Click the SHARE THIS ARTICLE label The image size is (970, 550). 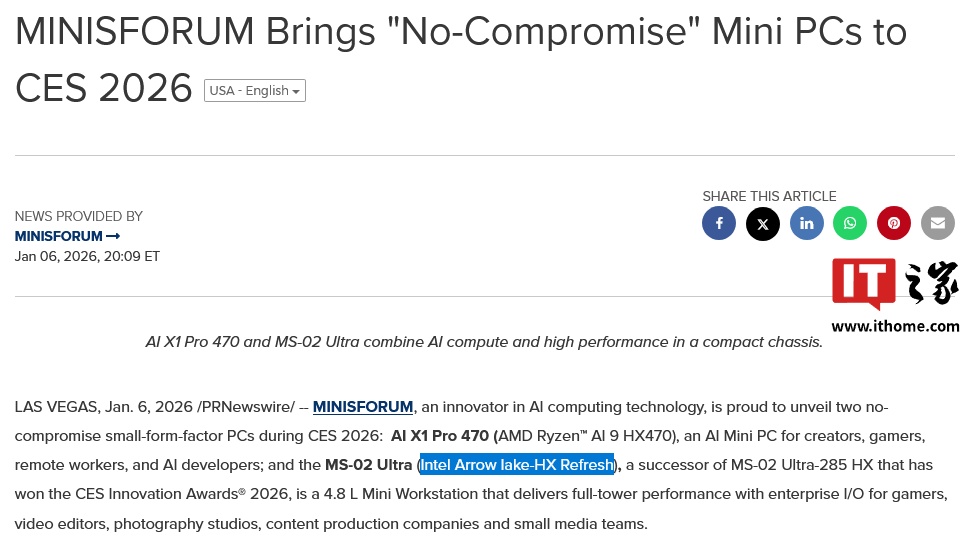[769, 196]
